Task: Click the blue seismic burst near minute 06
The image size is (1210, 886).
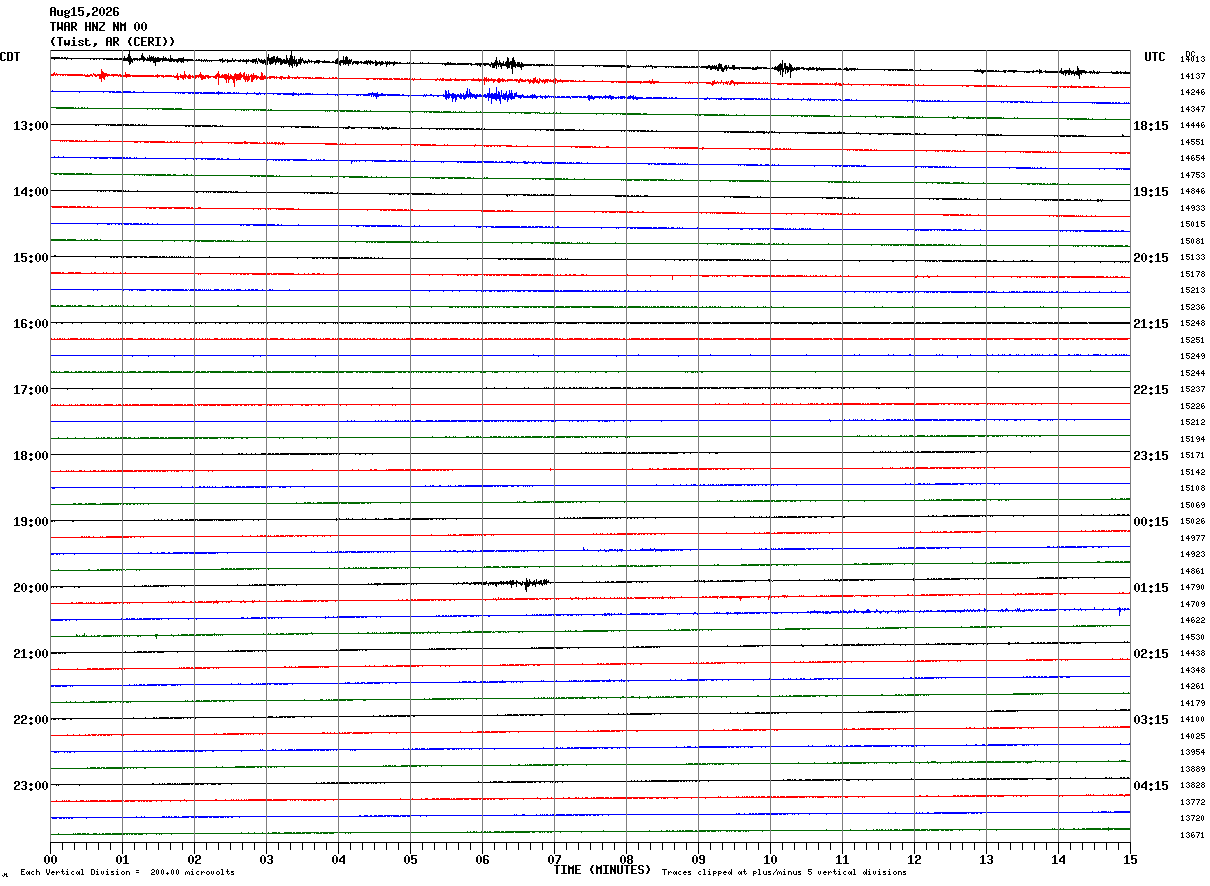Action: tap(480, 95)
